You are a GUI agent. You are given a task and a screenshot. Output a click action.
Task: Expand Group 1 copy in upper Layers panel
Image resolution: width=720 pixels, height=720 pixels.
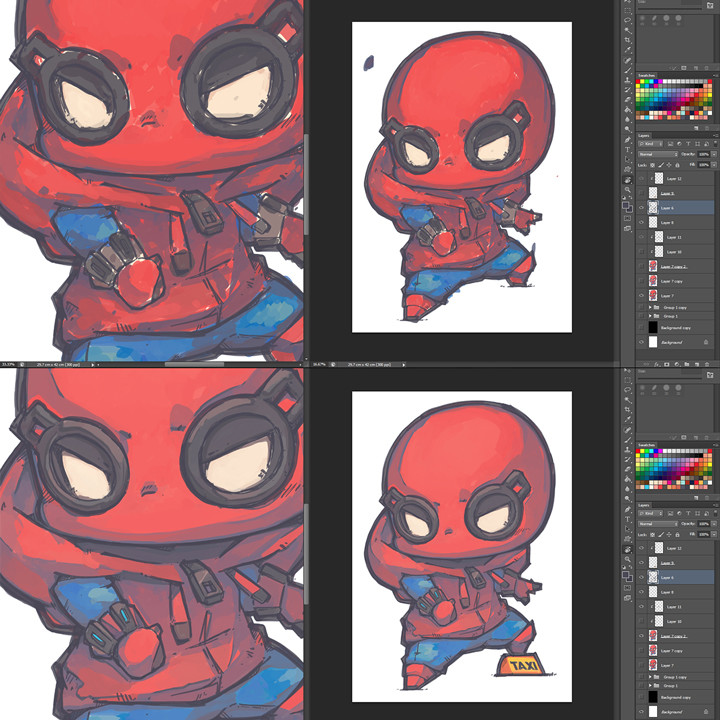650,307
